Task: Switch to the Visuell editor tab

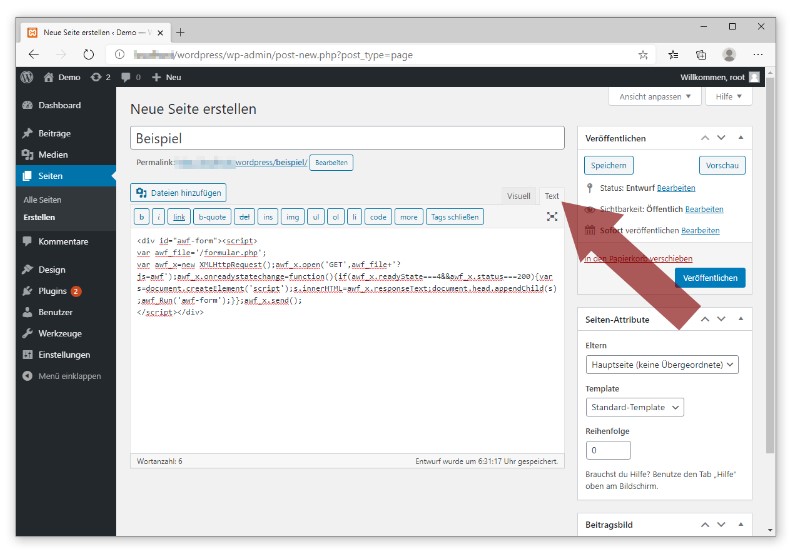Action: [518, 196]
